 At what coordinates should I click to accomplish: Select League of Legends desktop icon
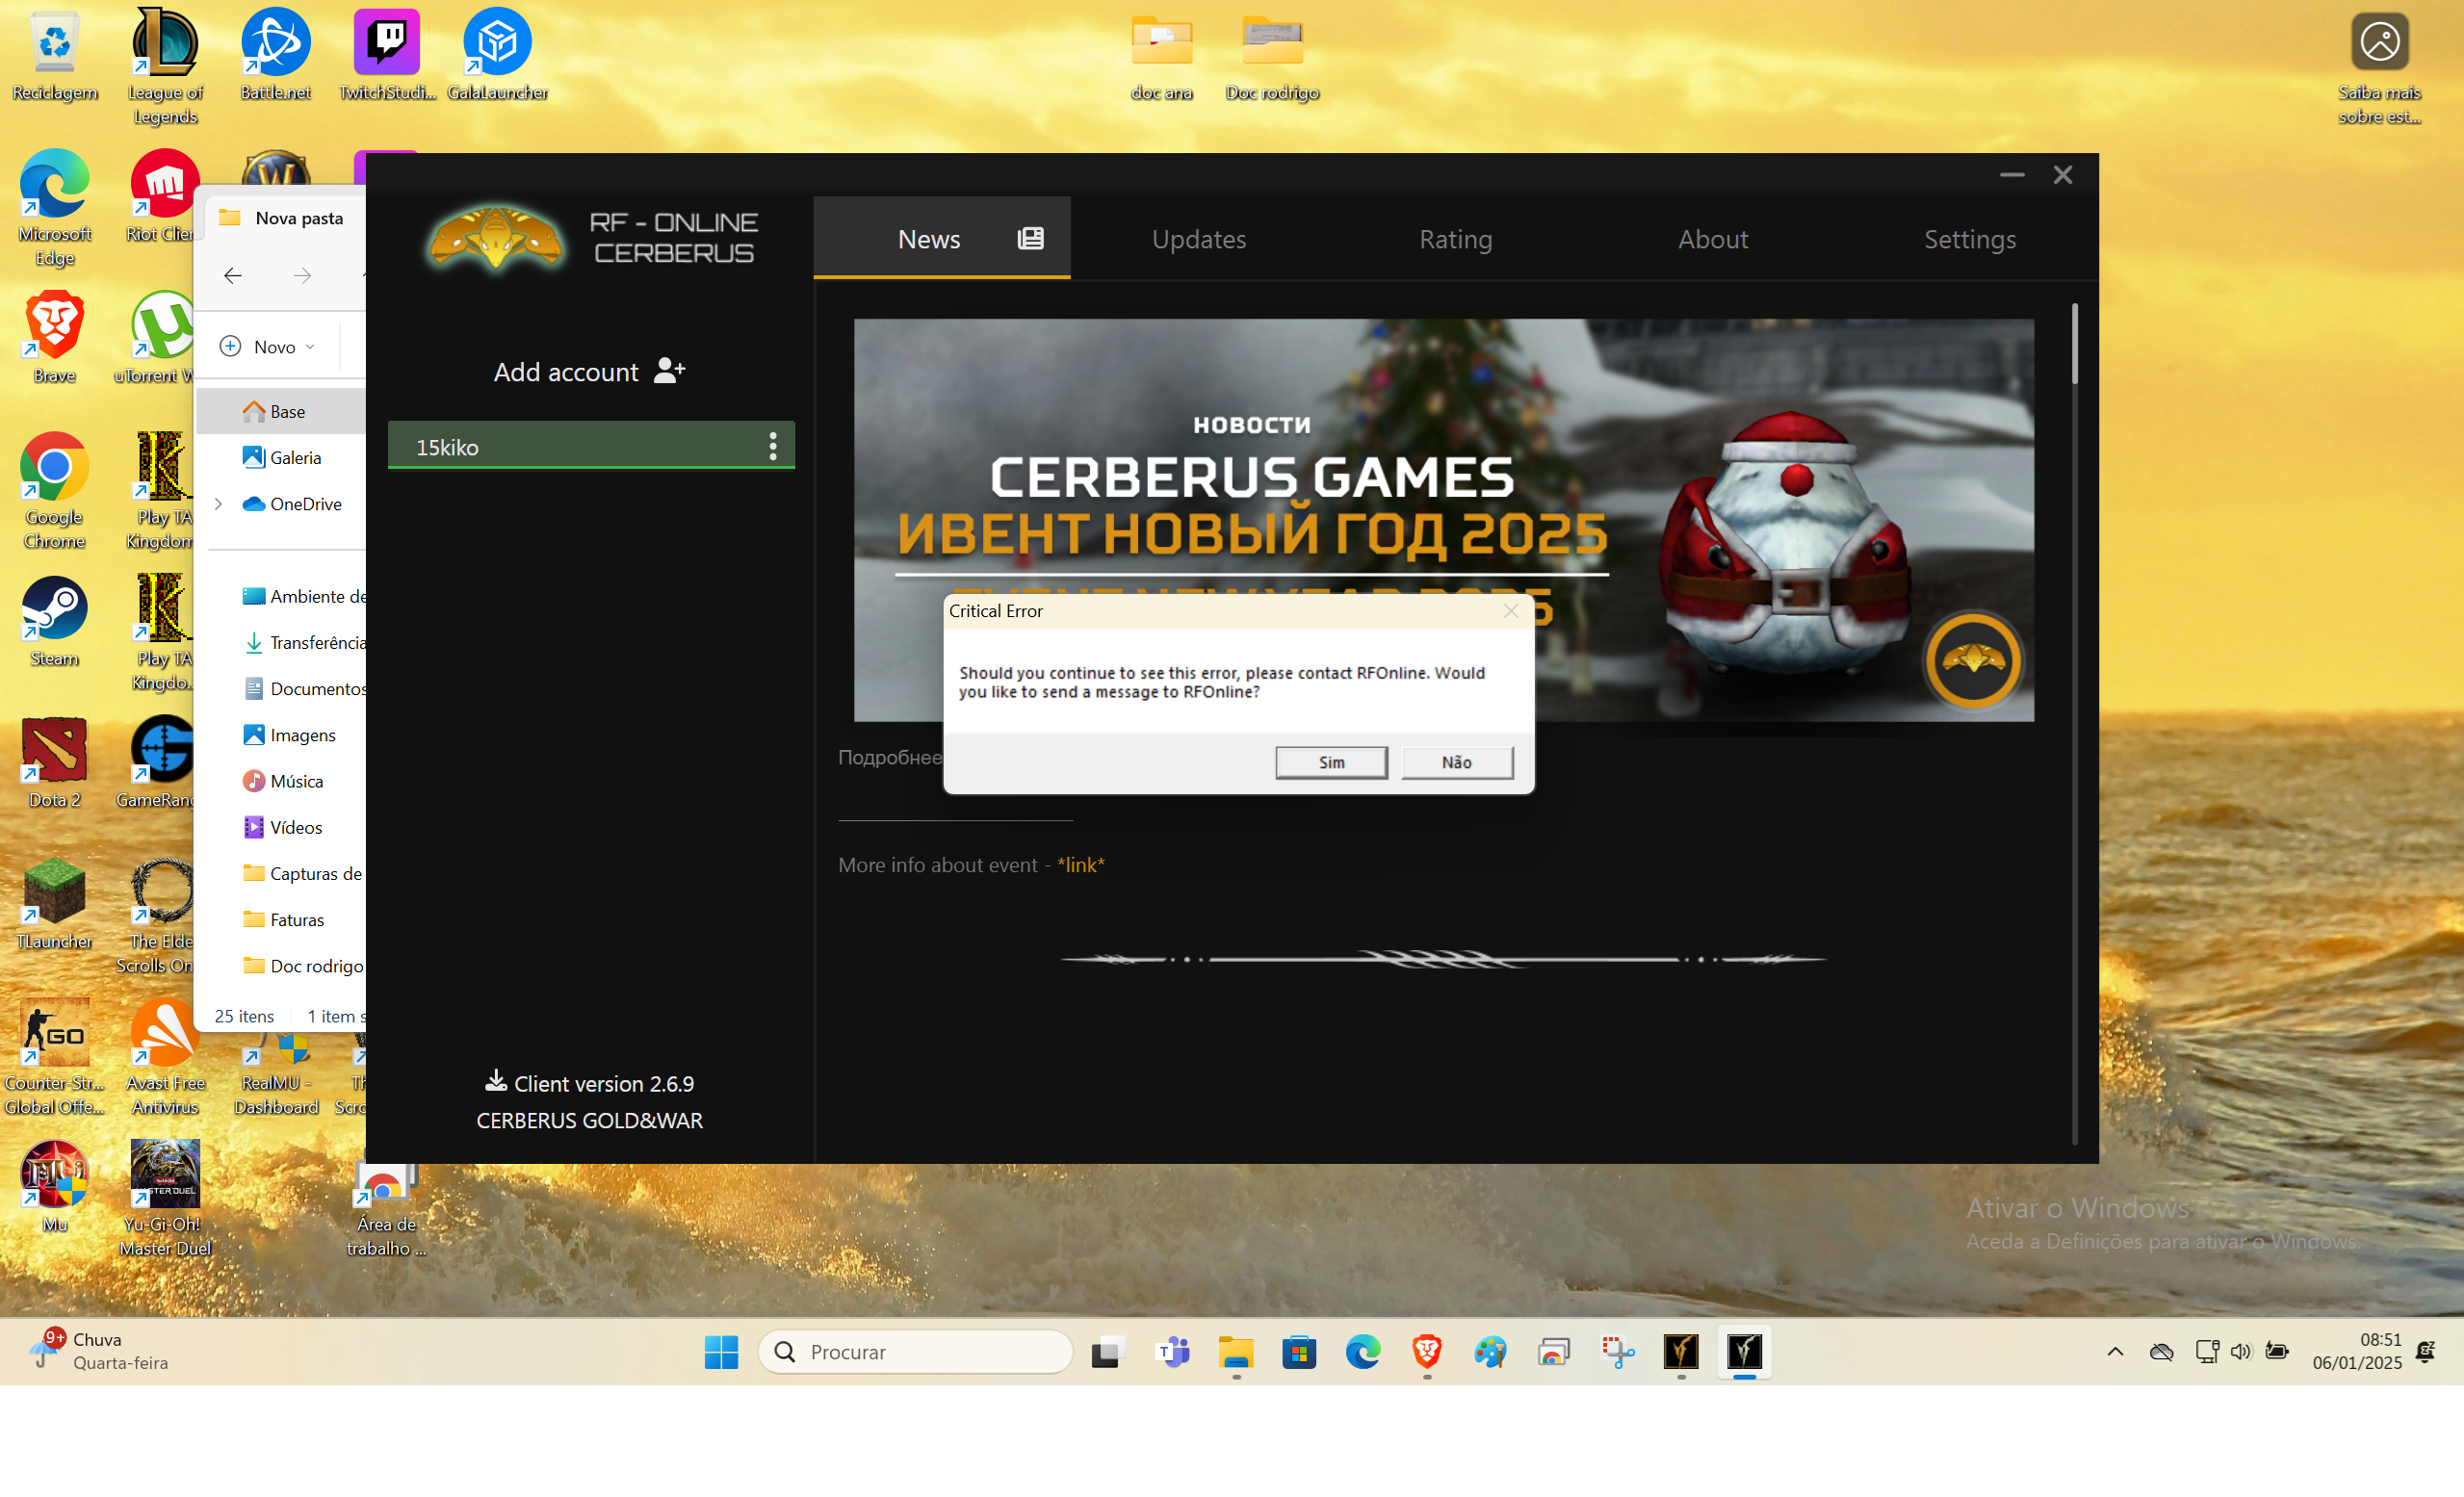[165, 66]
